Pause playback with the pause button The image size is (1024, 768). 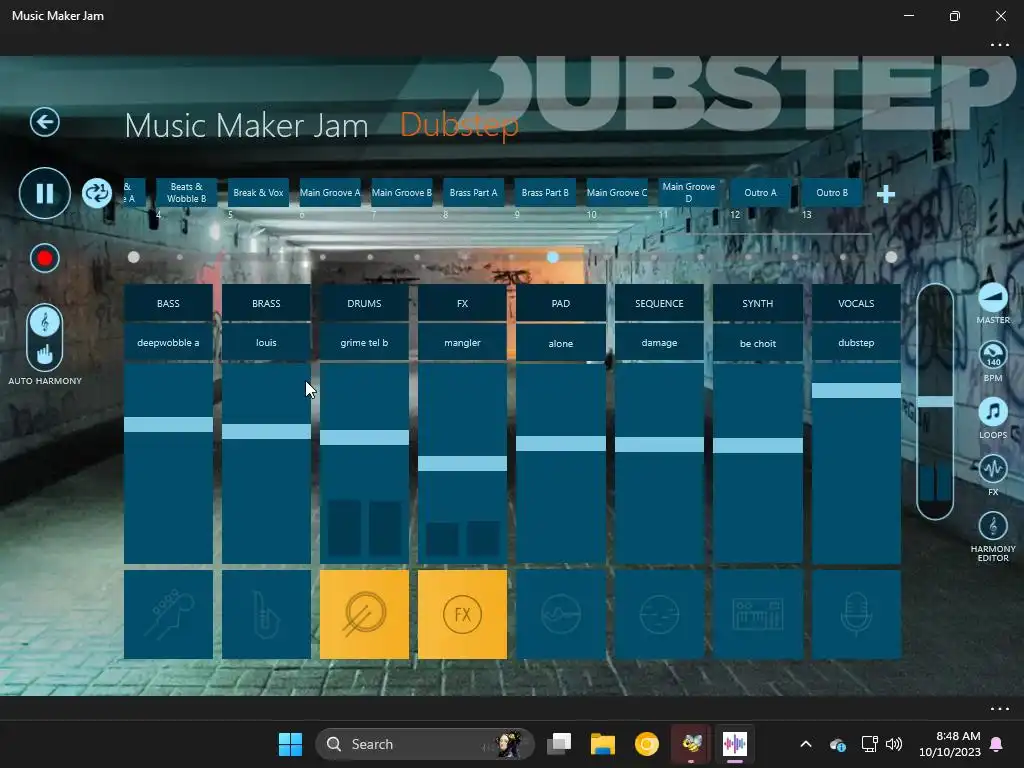(44, 193)
